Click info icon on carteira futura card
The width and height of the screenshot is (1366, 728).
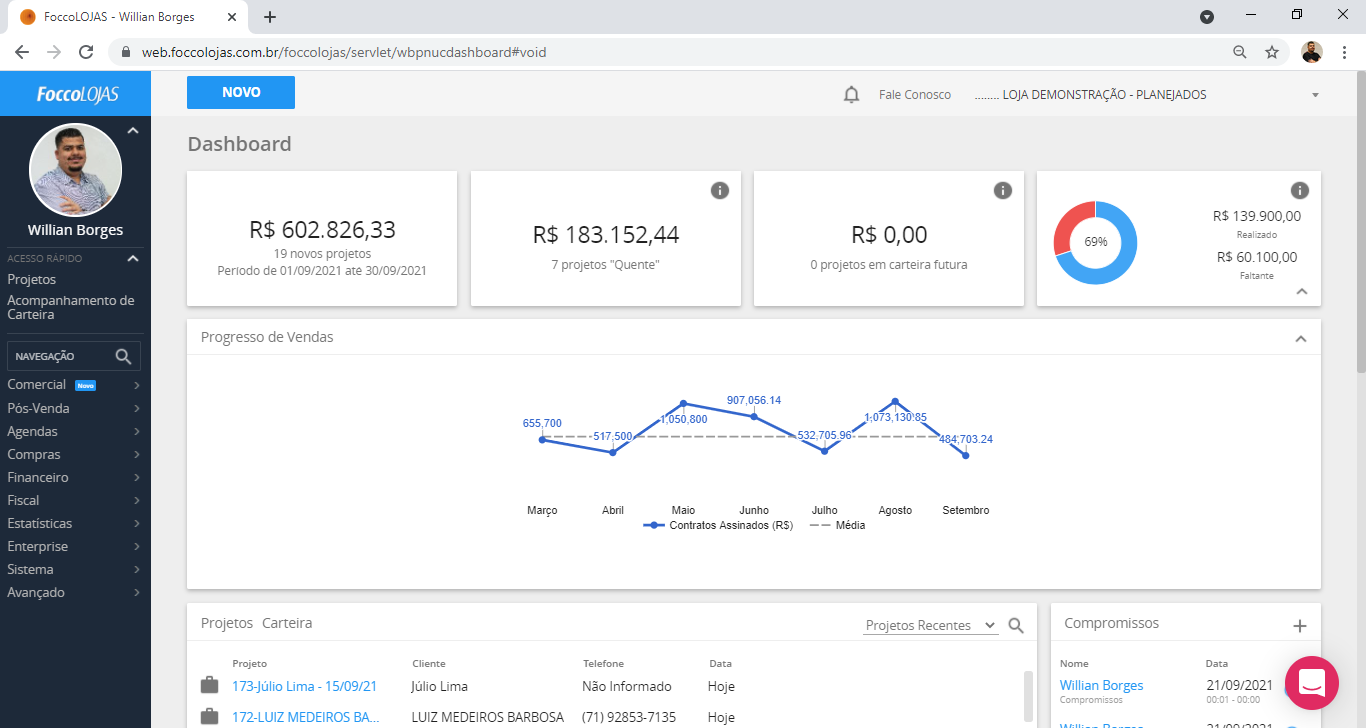tap(1002, 190)
